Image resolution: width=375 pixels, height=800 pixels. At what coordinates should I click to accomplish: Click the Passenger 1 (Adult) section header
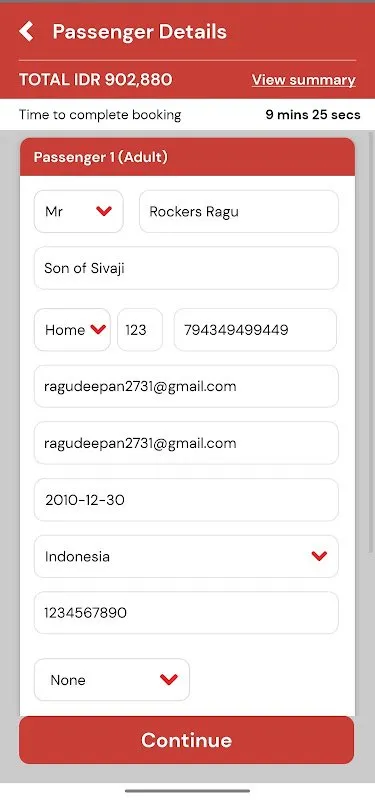point(187,157)
